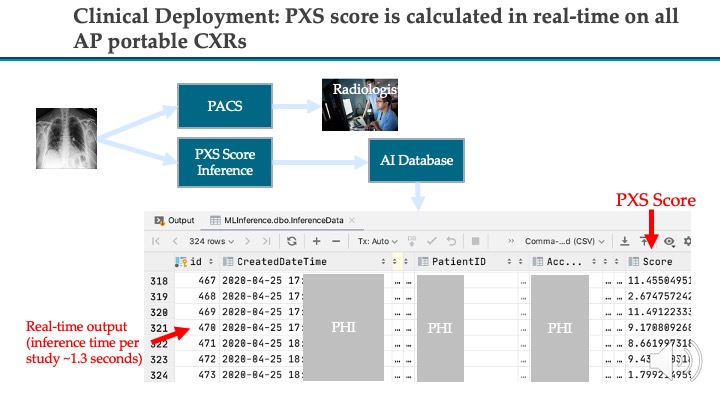Viewport: 720px width, 405px height.
Task: Click the download export data icon
Action: [624, 241]
